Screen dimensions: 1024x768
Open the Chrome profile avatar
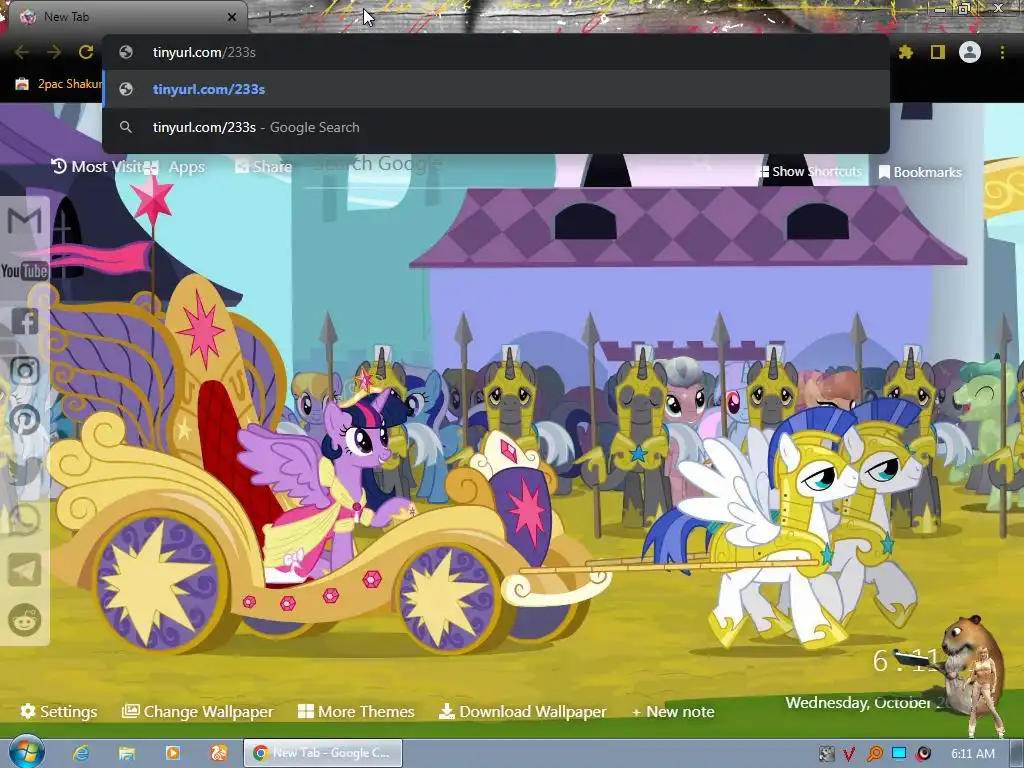(x=970, y=52)
